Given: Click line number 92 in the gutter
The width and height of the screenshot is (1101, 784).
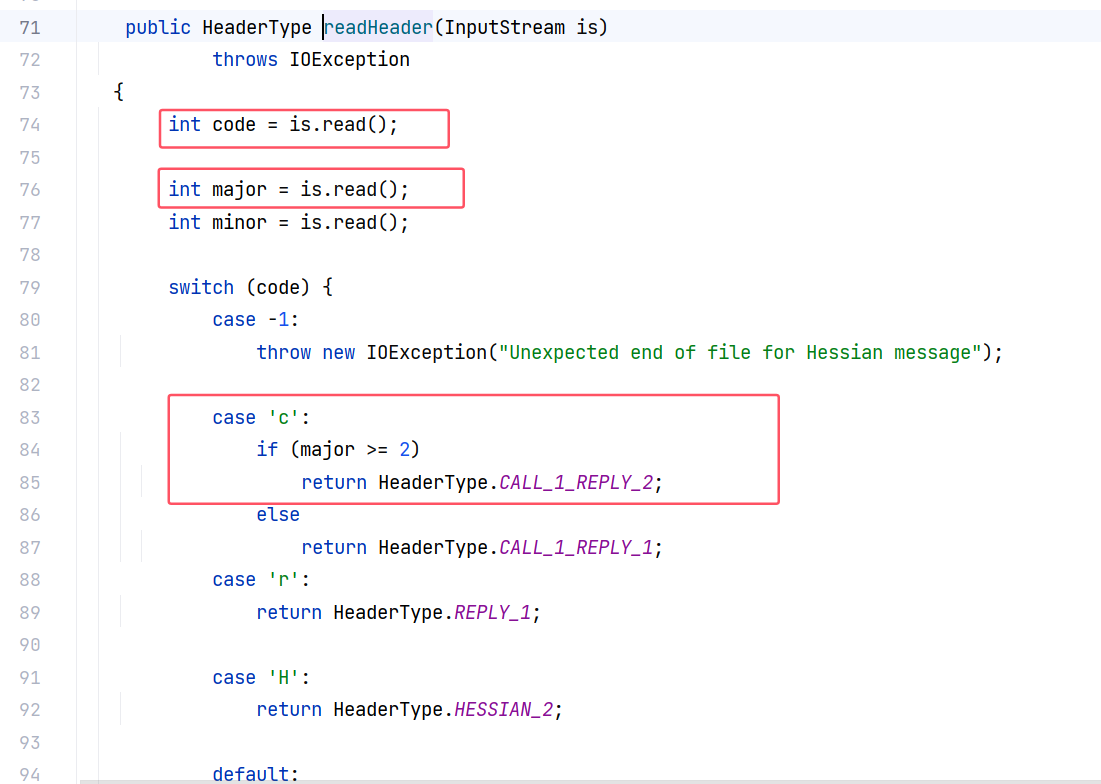Looking at the screenshot, I should pyautogui.click(x=30, y=710).
